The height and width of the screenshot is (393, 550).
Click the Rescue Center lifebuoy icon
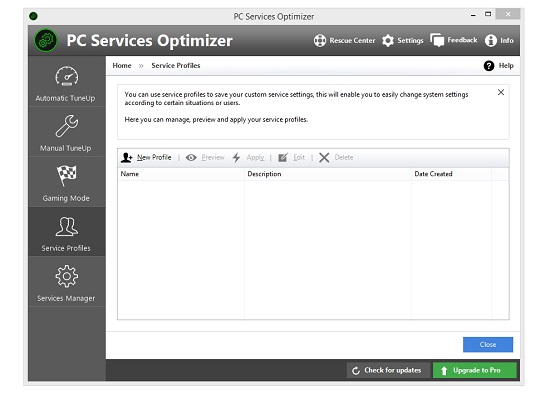320,41
